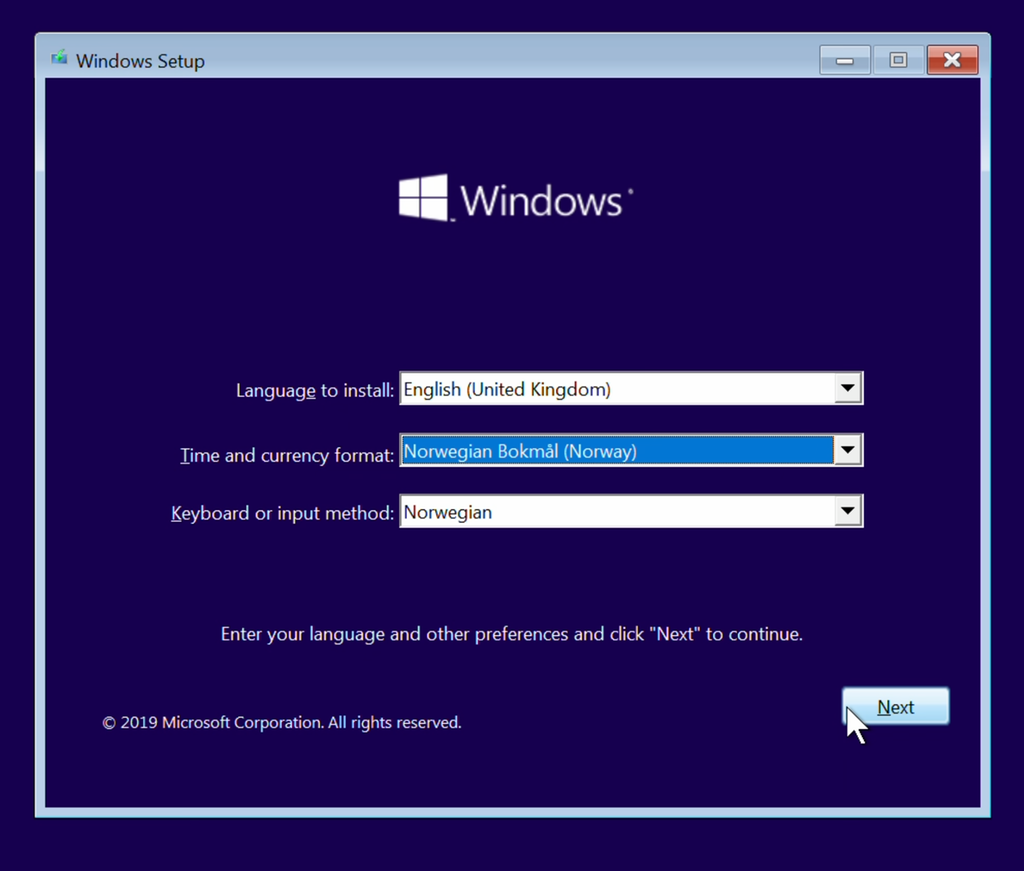Expand the Time and currency format arrow
Viewport: 1024px width, 871px height.
[848, 450]
